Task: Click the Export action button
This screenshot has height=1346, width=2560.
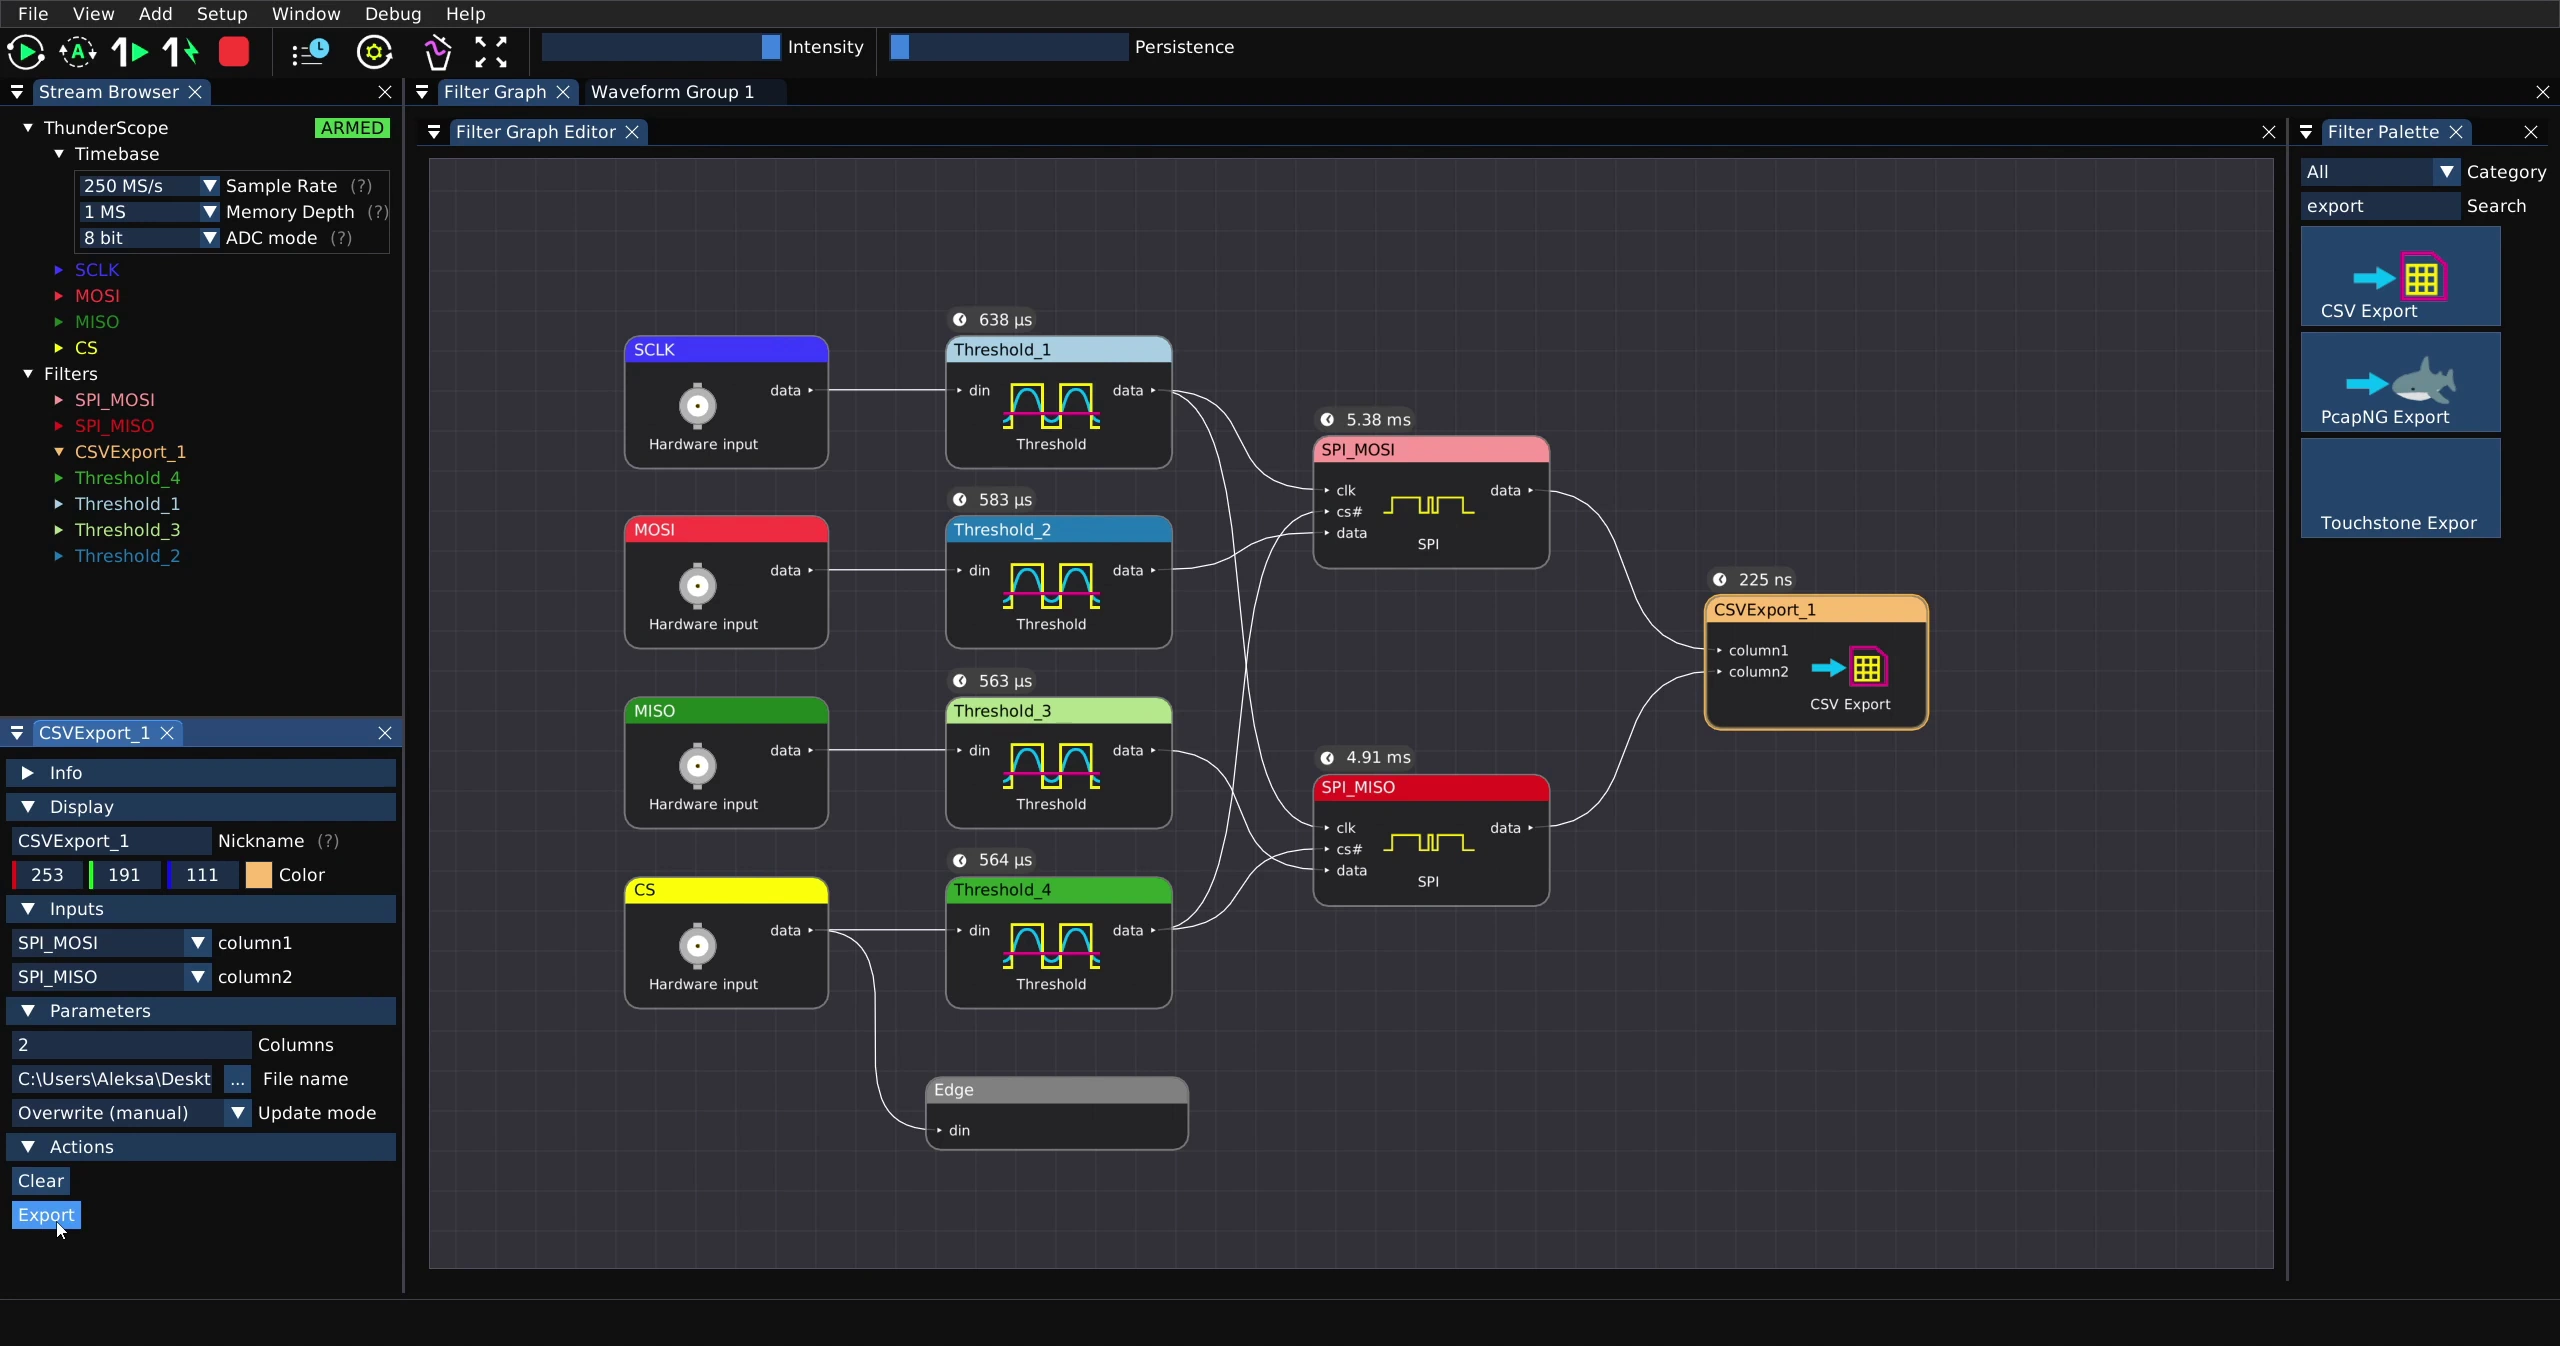Action: [46, 1215]
